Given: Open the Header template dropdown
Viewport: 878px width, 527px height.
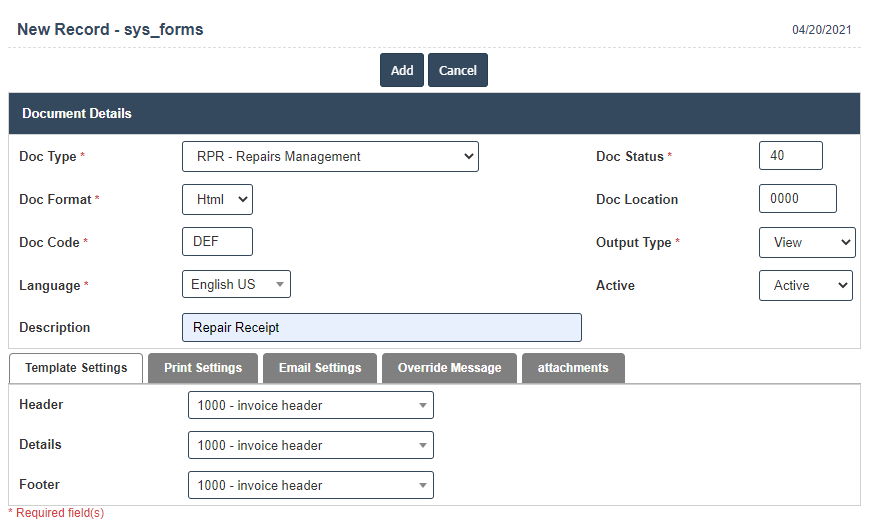Looking at the screenshot, I should 310,405.
